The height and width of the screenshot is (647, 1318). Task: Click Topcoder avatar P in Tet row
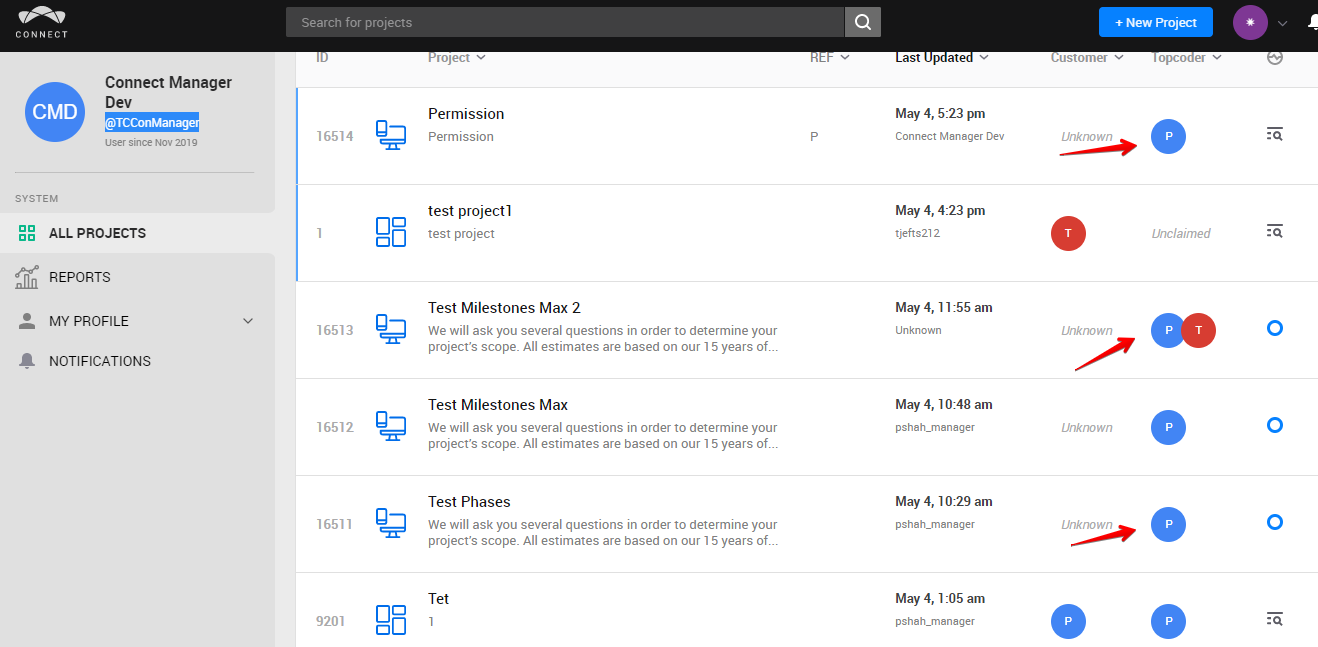point(1168,621)
